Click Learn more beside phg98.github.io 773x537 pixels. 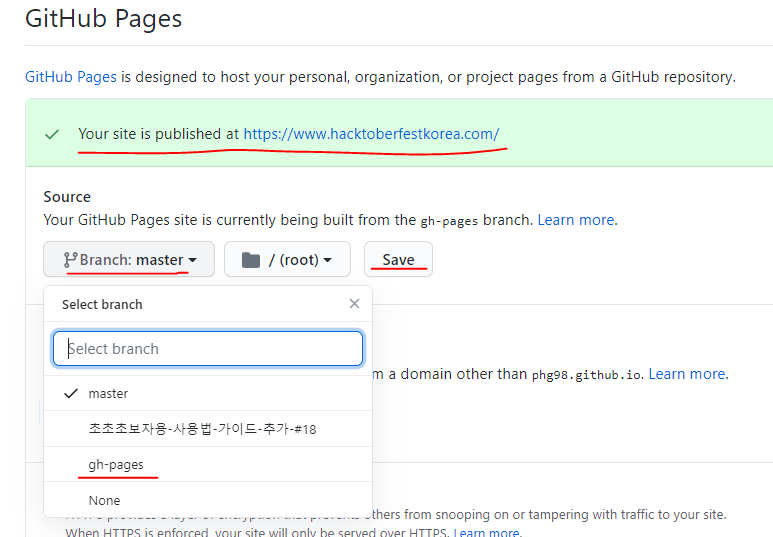click(x=687, y=374)
